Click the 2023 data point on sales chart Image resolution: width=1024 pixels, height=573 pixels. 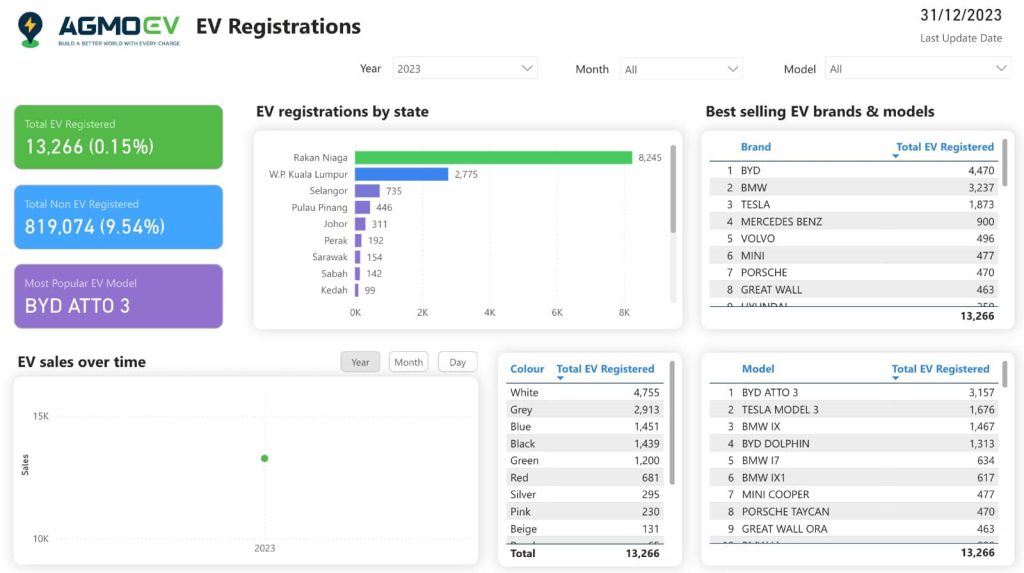tap(265, 458)
